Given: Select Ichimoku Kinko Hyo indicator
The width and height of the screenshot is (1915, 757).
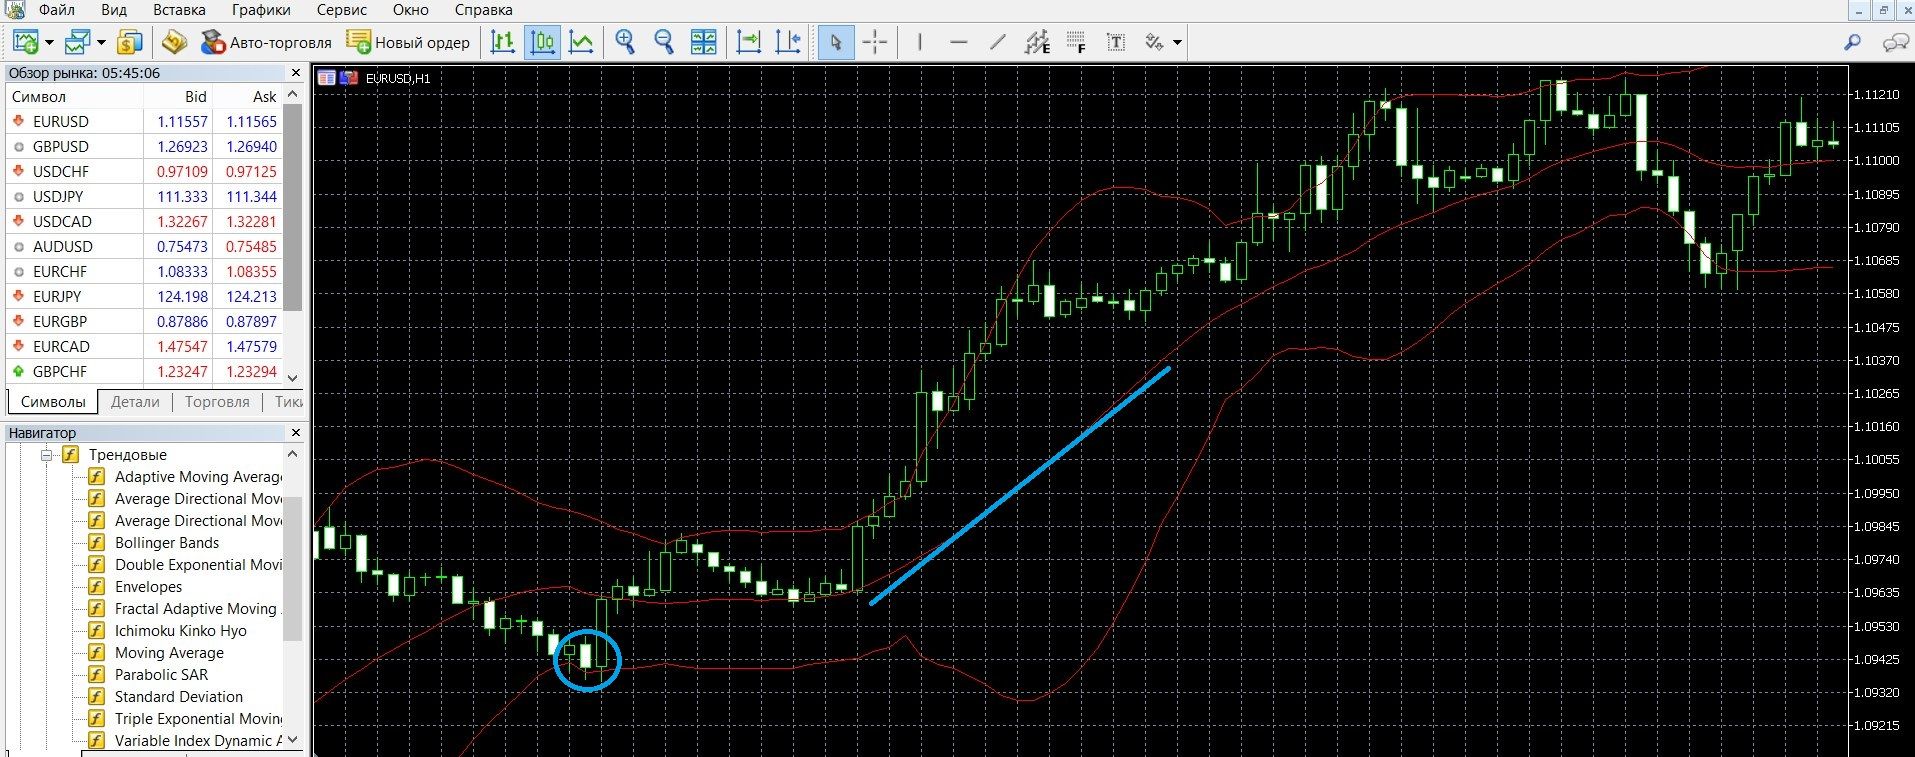Looking at the screenshot, I should pyautogui.click(x=181, y=631).
